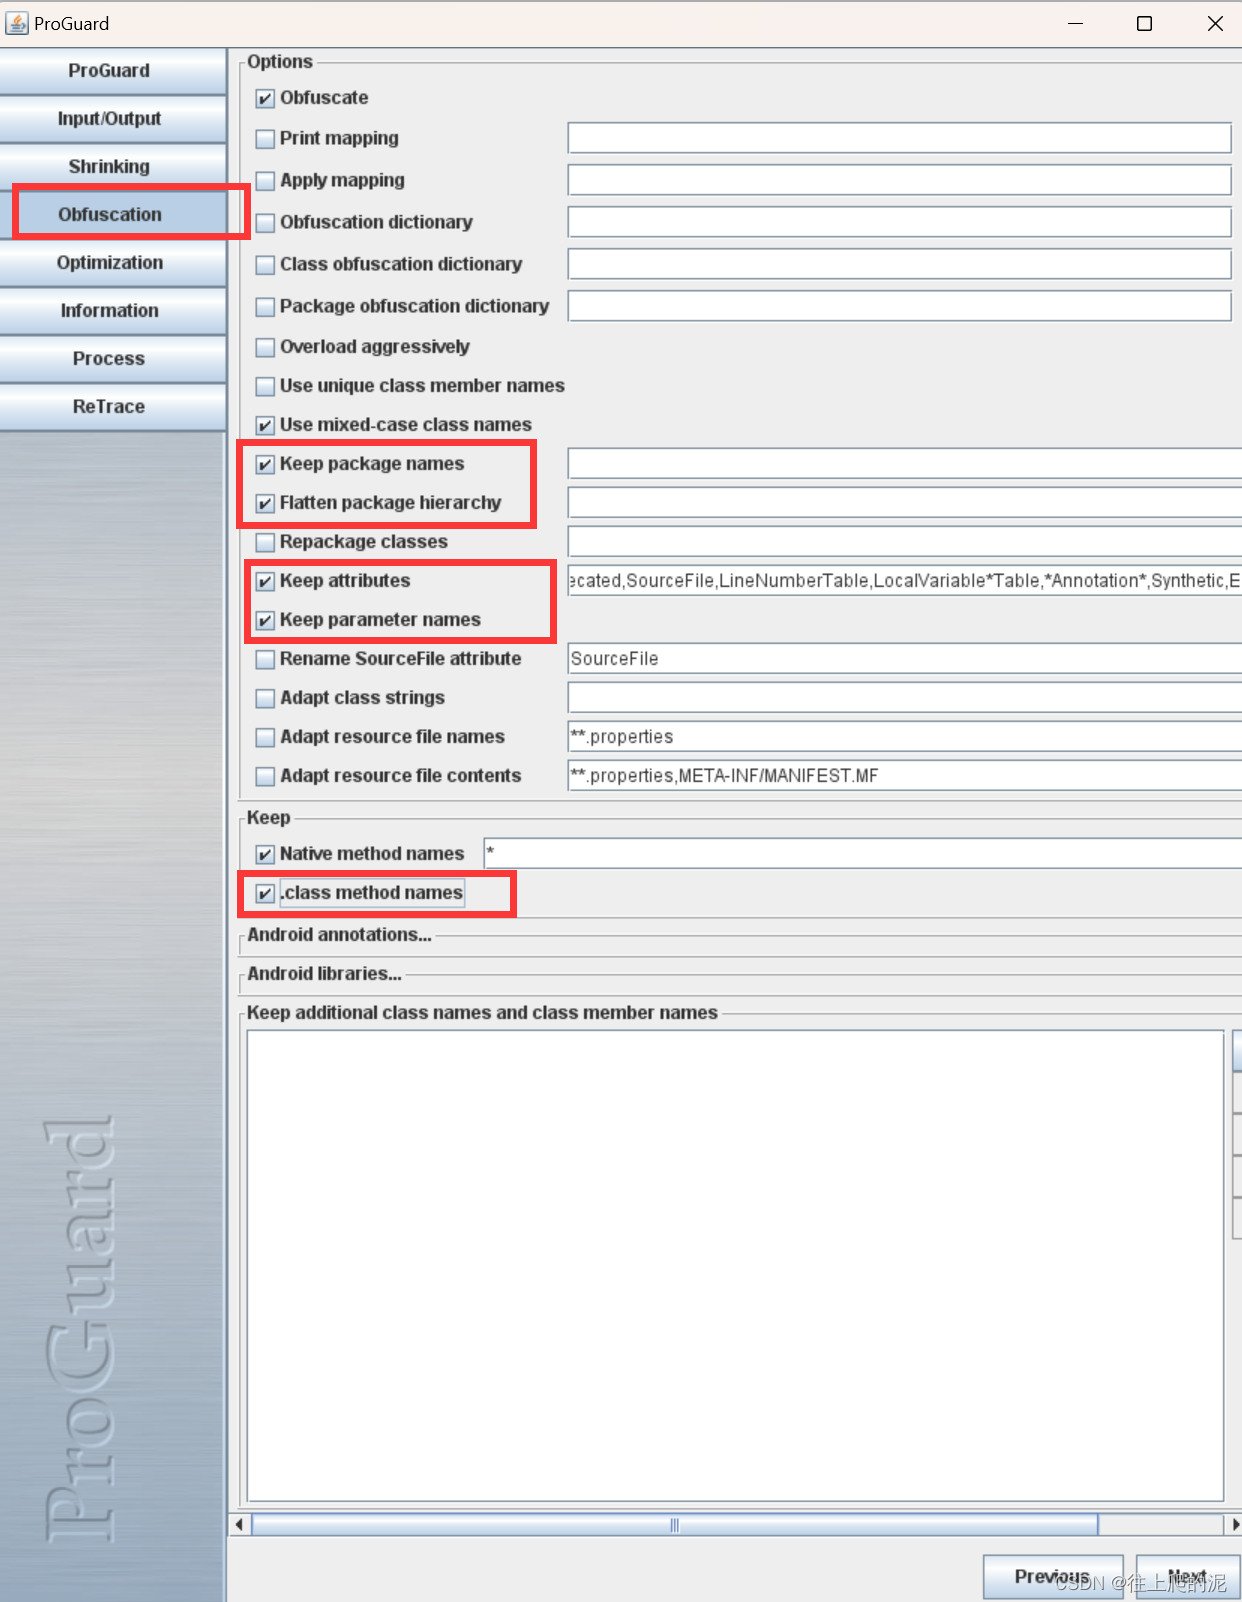Focus the Class obfuscation dictionary field
The width and height of the screenshot is (1242, 1602).
899,264
